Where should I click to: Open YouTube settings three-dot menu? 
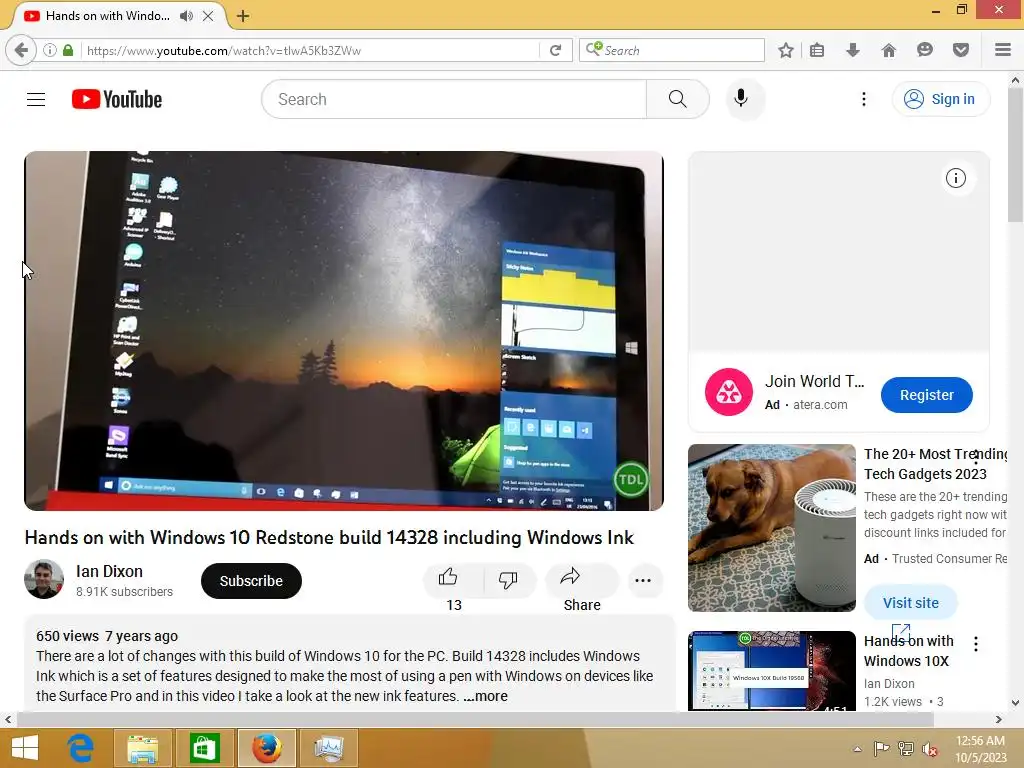(864, 99)
